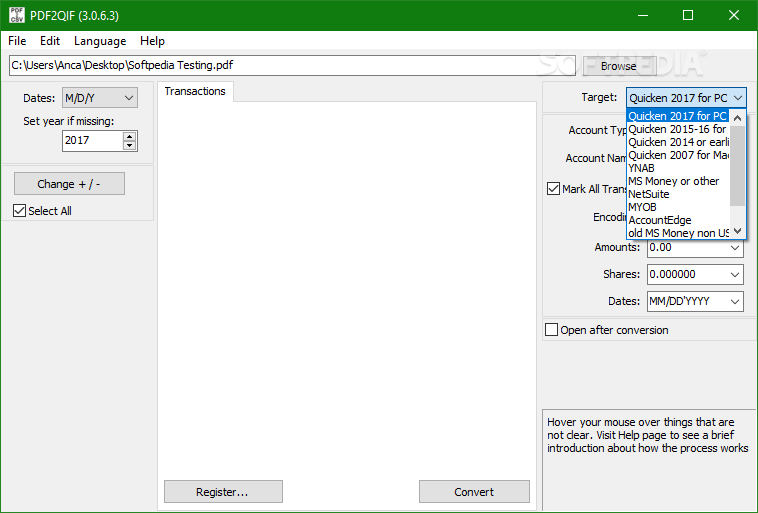Open the Dates MM/DD'YYYY output dropdown
758x513 pixels.
695,302
